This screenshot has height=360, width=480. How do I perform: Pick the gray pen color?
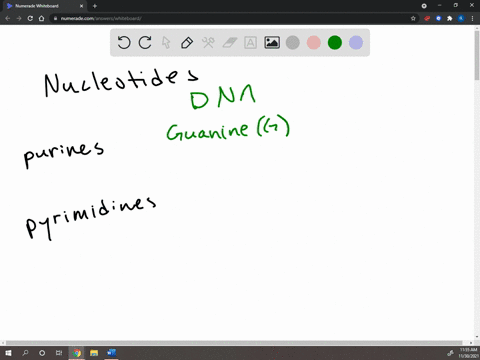(x=293, y=43)
